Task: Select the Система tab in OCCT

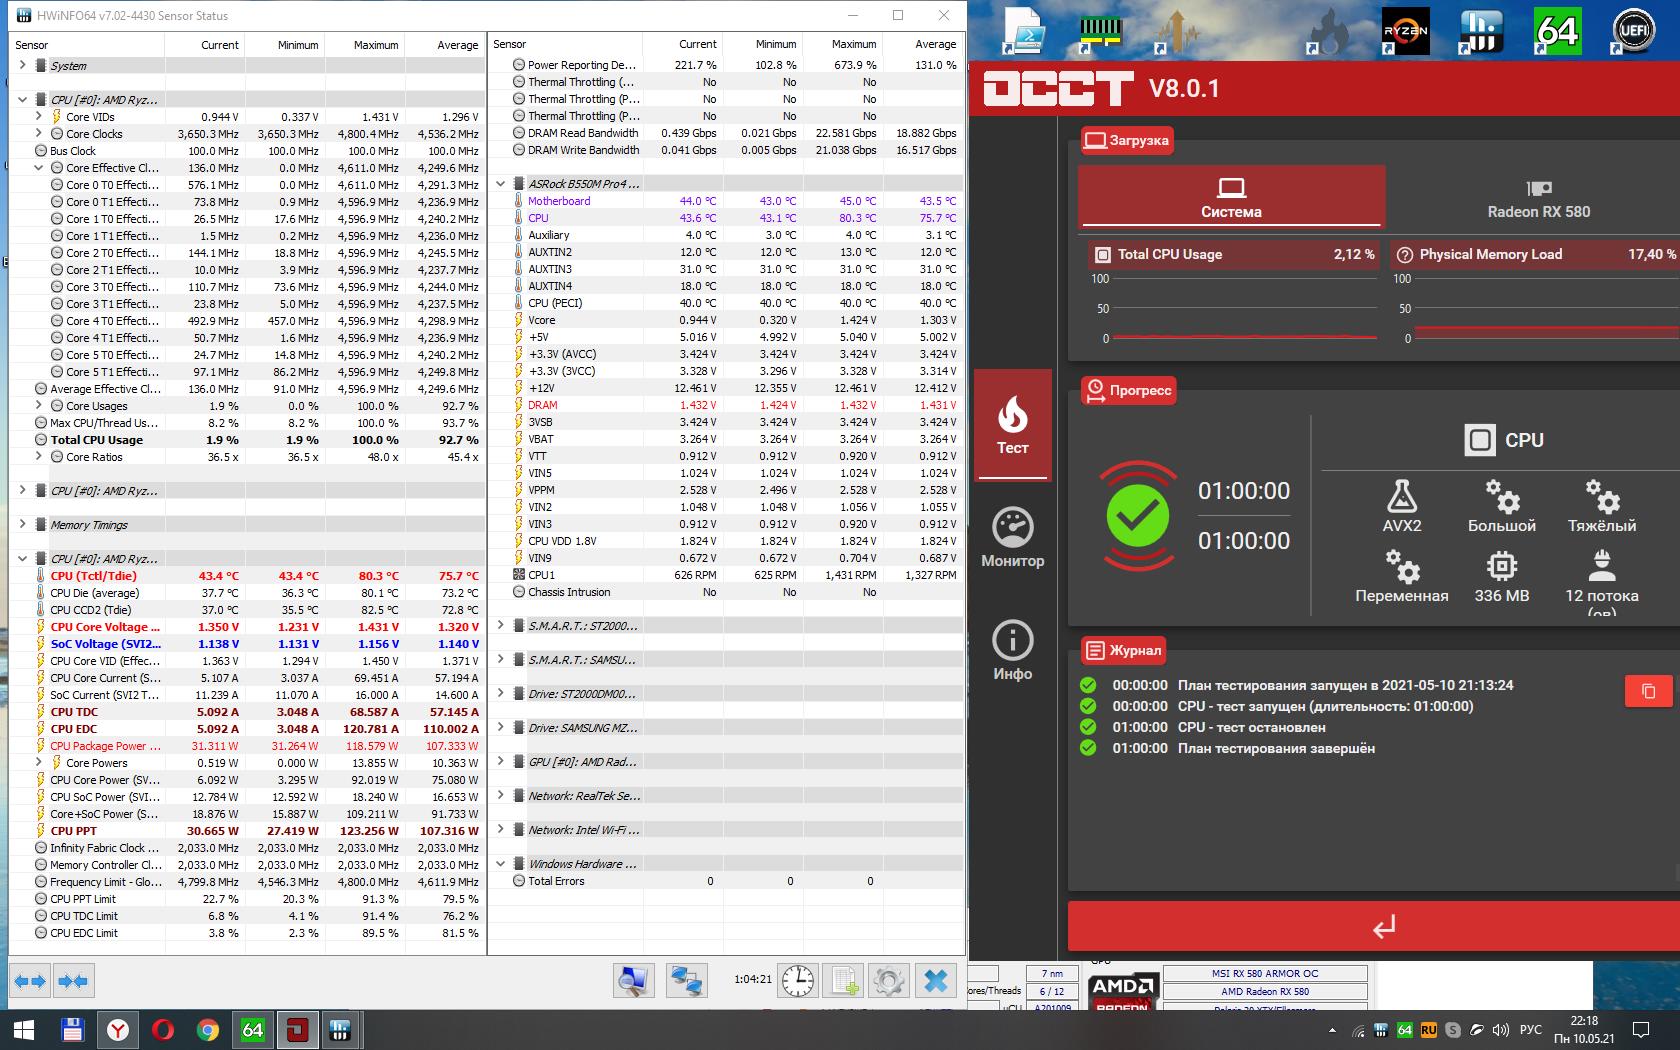Action: click(1231, 197)
